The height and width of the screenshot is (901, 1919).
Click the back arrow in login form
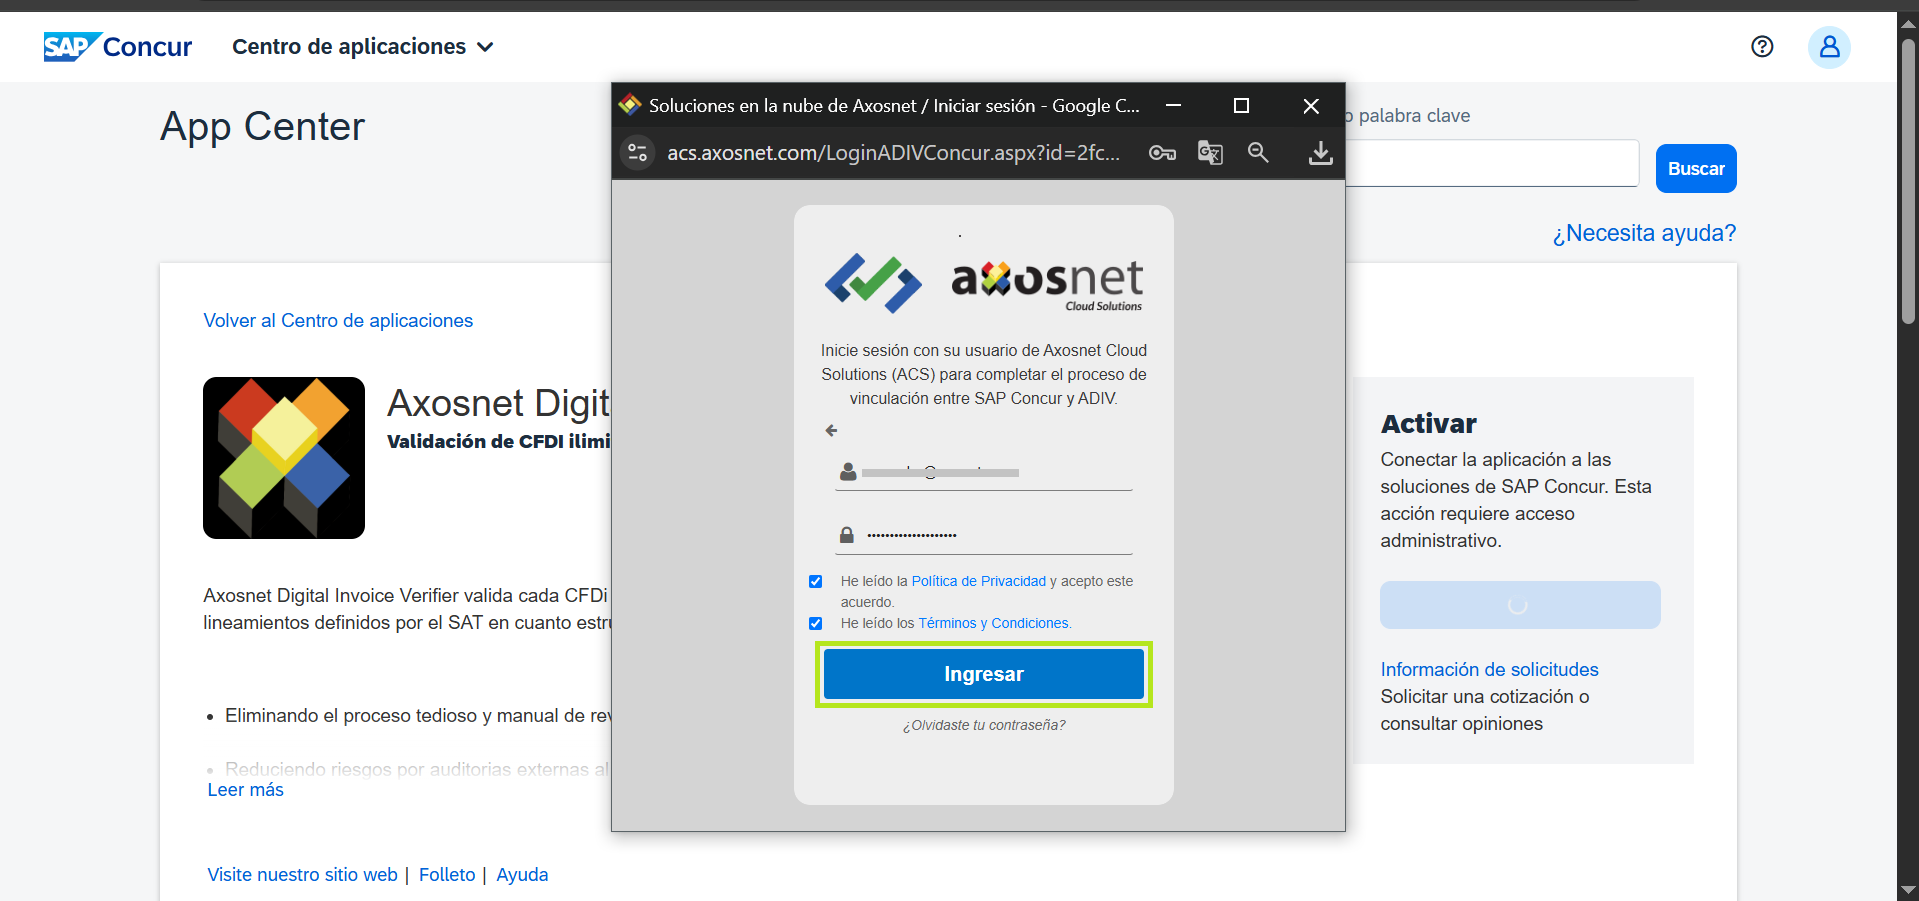(x=831, y=431)
